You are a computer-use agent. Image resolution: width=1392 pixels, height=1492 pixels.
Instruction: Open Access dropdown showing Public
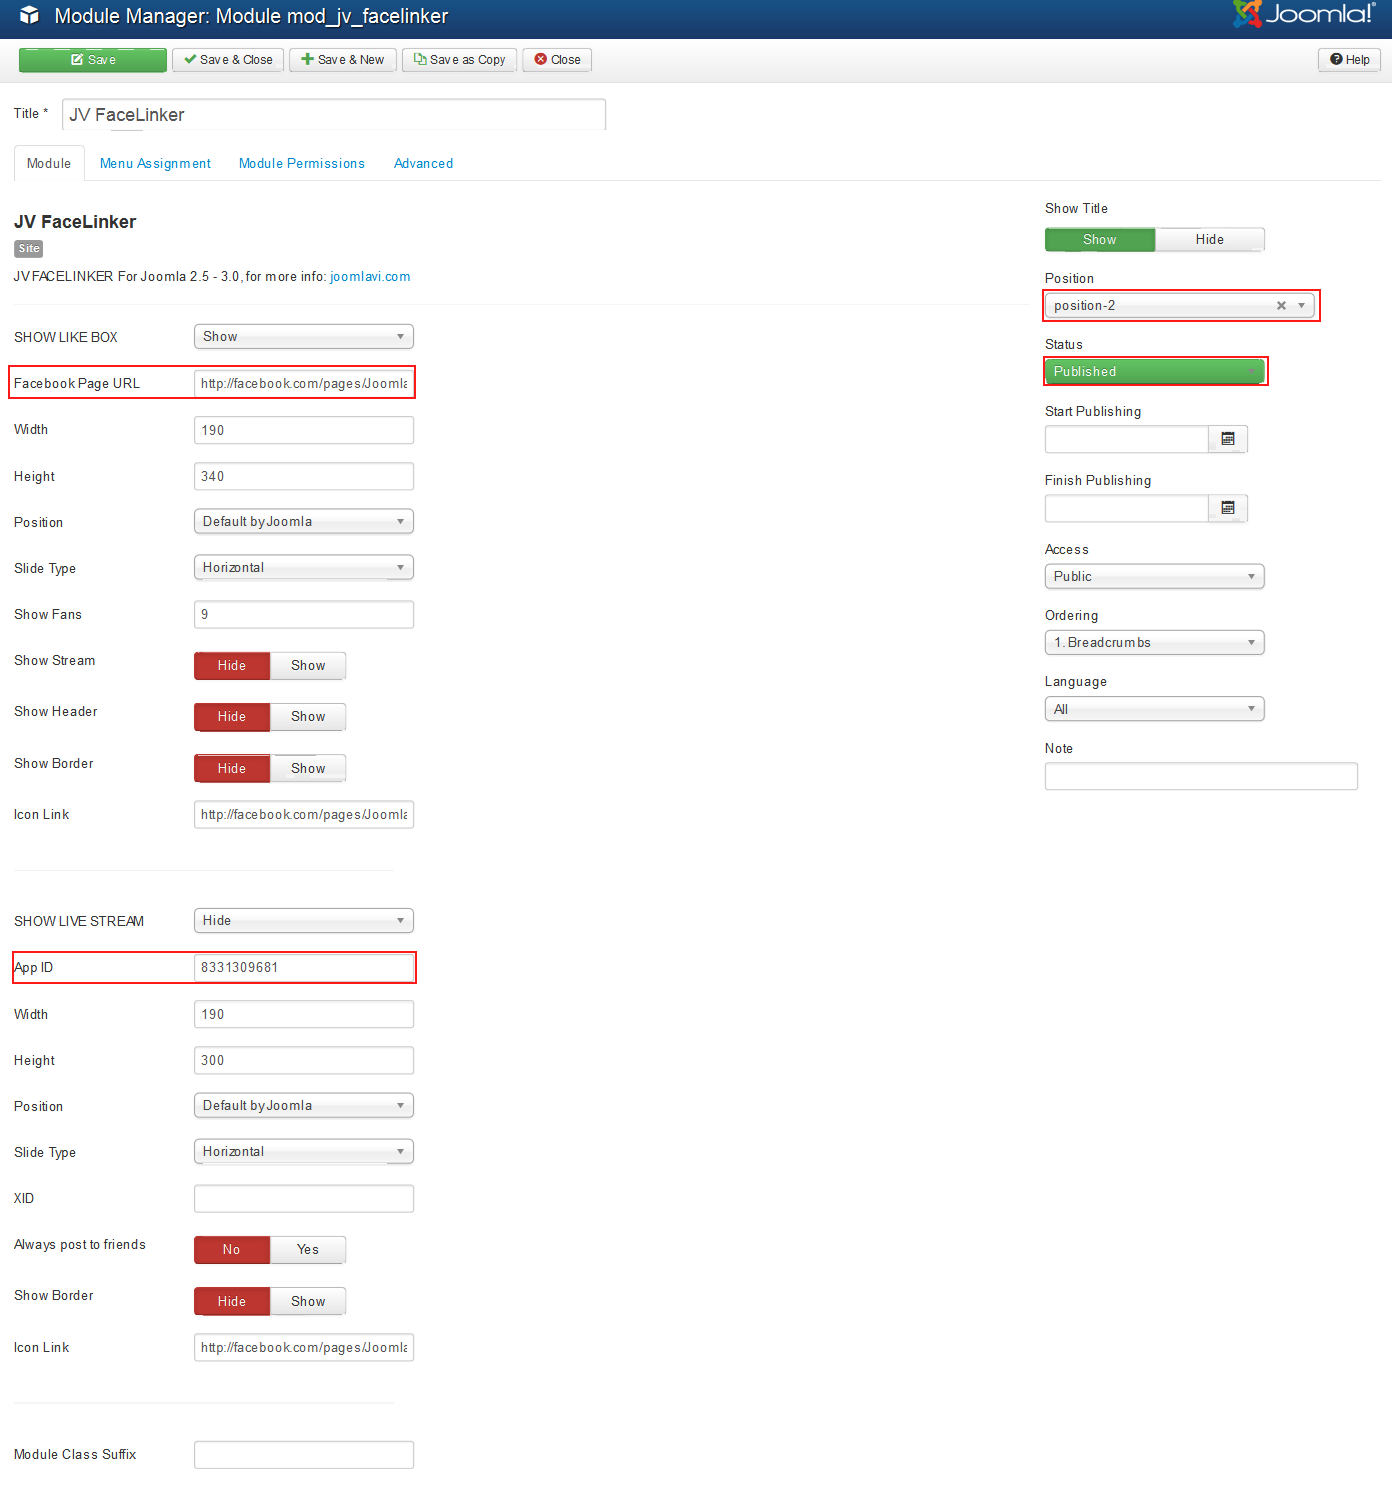point(1155,577)
